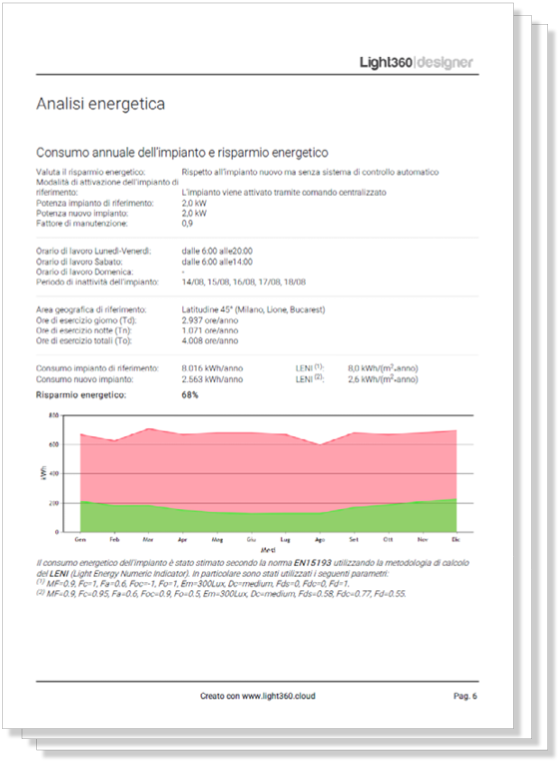Click the 'Dic' month label on chart axis
Viewport: 560px width, 770px height.
click(x=456, y=540)
